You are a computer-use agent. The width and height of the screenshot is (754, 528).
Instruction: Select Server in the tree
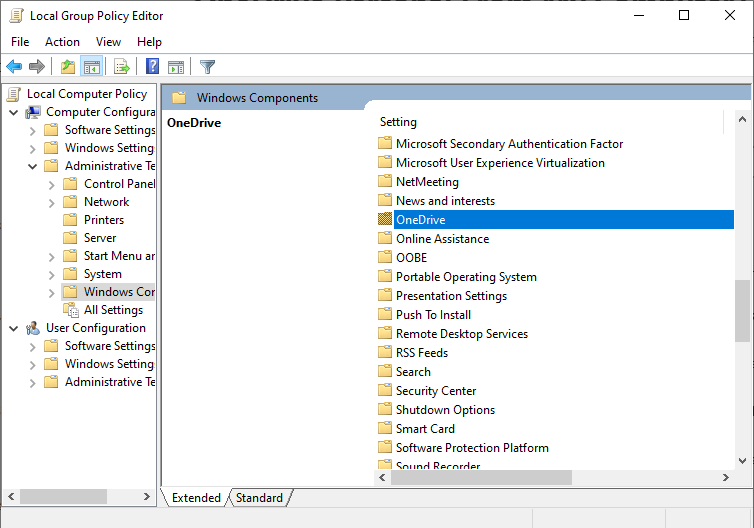point(100,238)
